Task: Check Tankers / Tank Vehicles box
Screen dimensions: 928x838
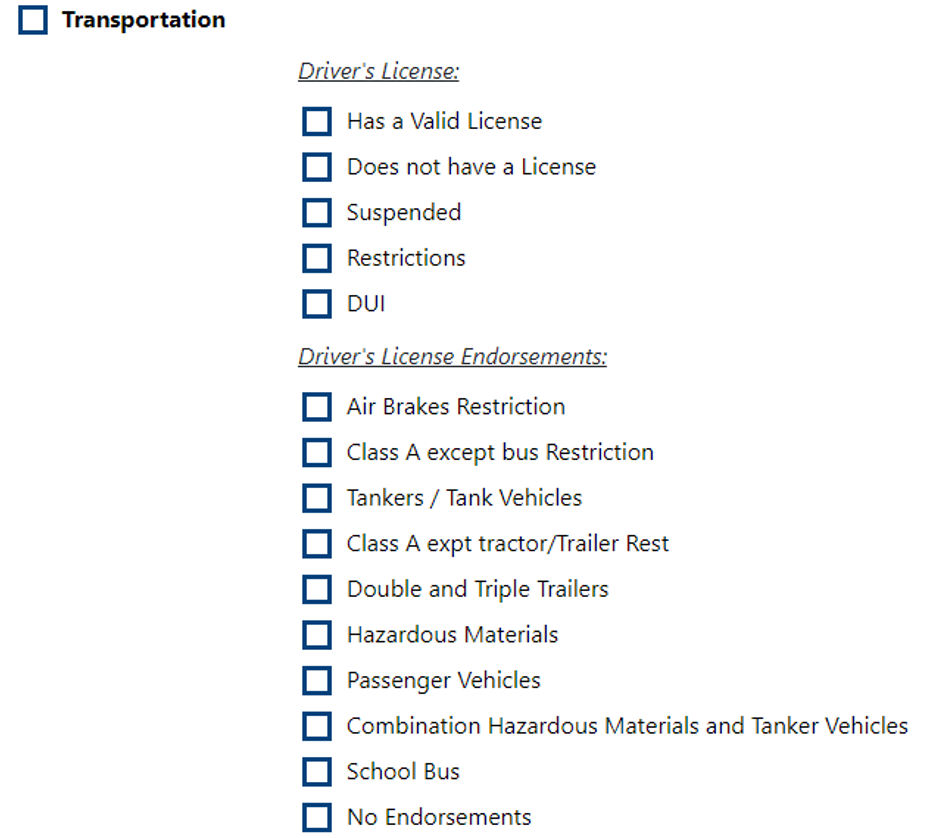Action: pyautogui.click(x=317, y=498)
